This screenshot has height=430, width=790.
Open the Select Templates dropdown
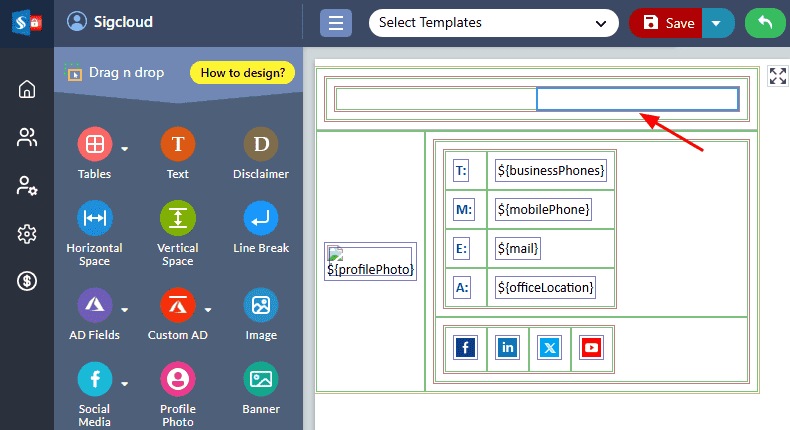coord(492,23)
